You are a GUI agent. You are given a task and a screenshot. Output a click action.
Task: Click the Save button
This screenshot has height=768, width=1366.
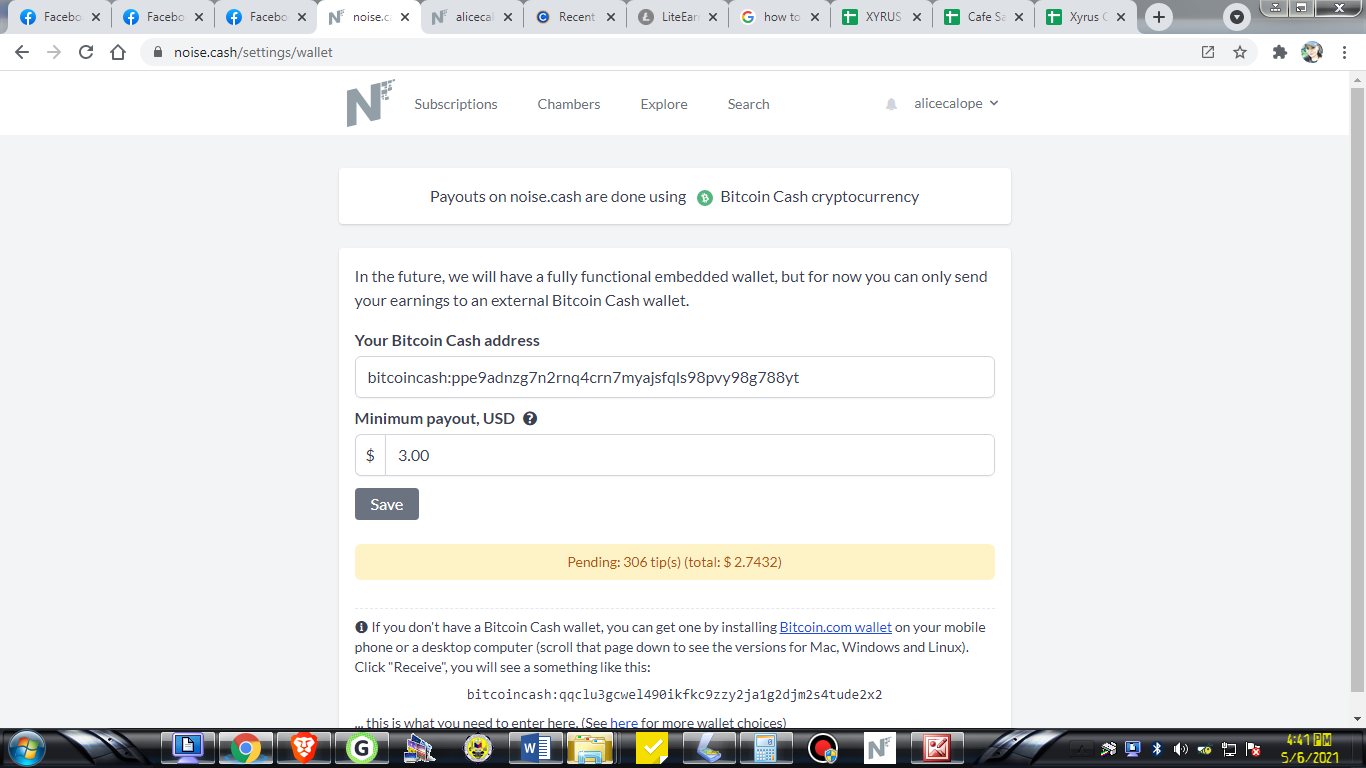(x=387, y=504)
